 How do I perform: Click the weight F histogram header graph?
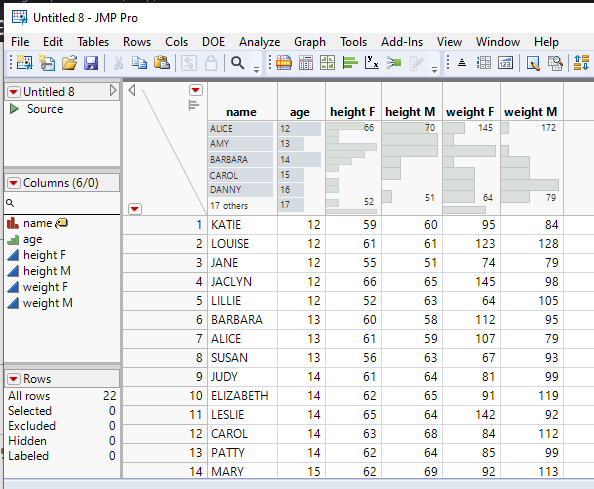pos(471,168)
